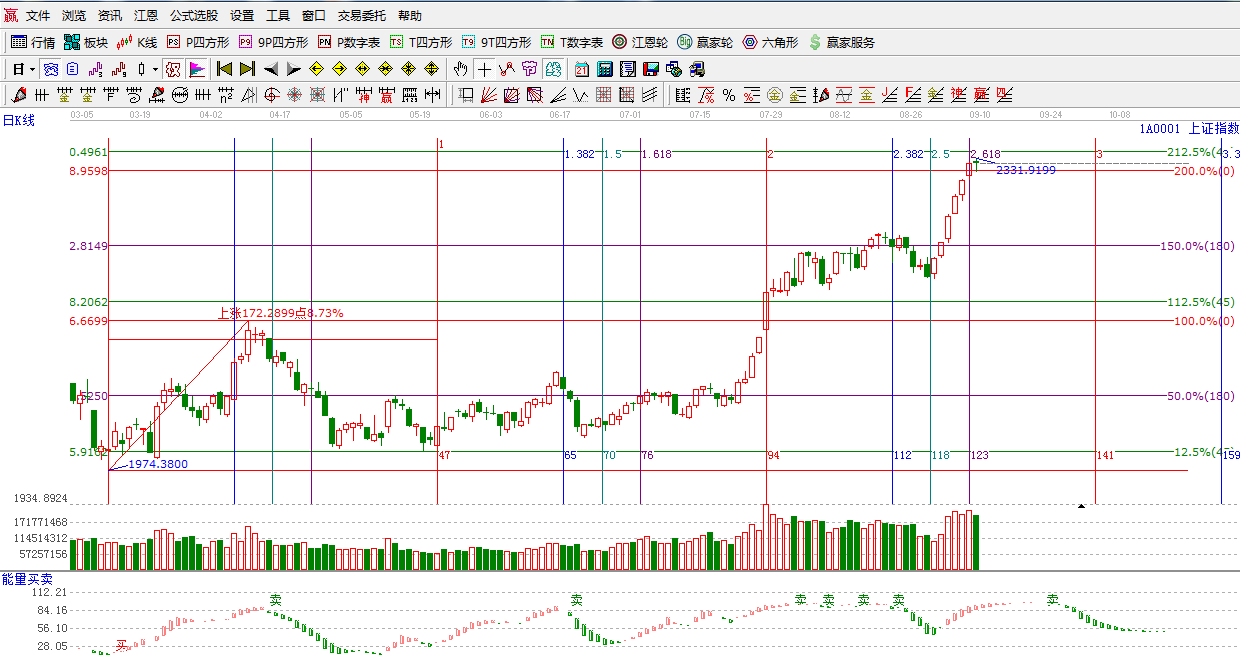Toggle the colored flag indicator button

click(x=197, y=69)
